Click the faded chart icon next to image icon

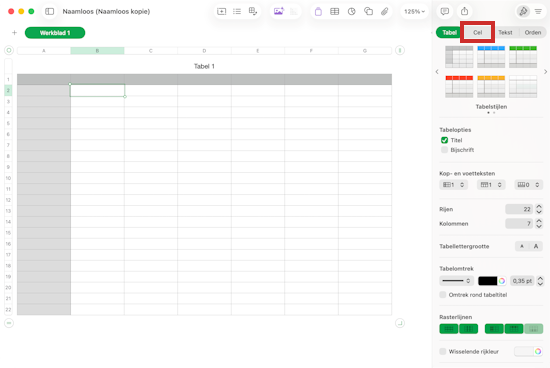294,12
